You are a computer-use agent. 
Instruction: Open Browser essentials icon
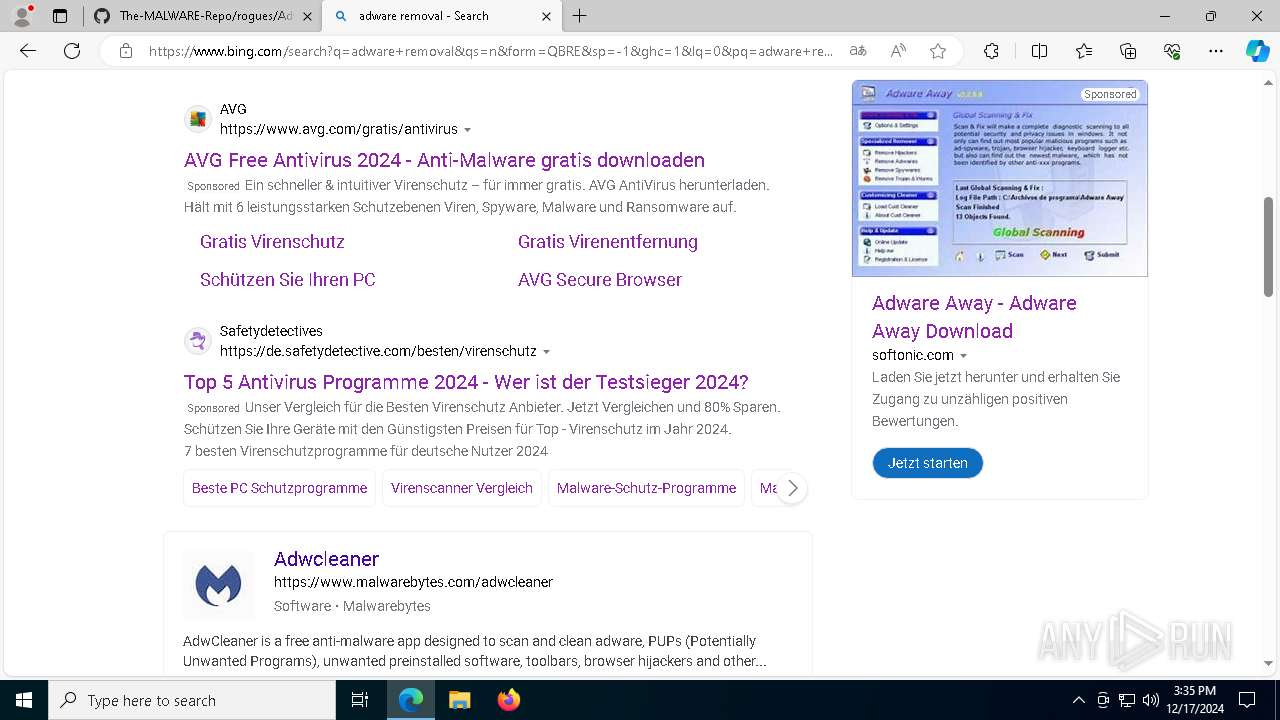coord(1172,51)
